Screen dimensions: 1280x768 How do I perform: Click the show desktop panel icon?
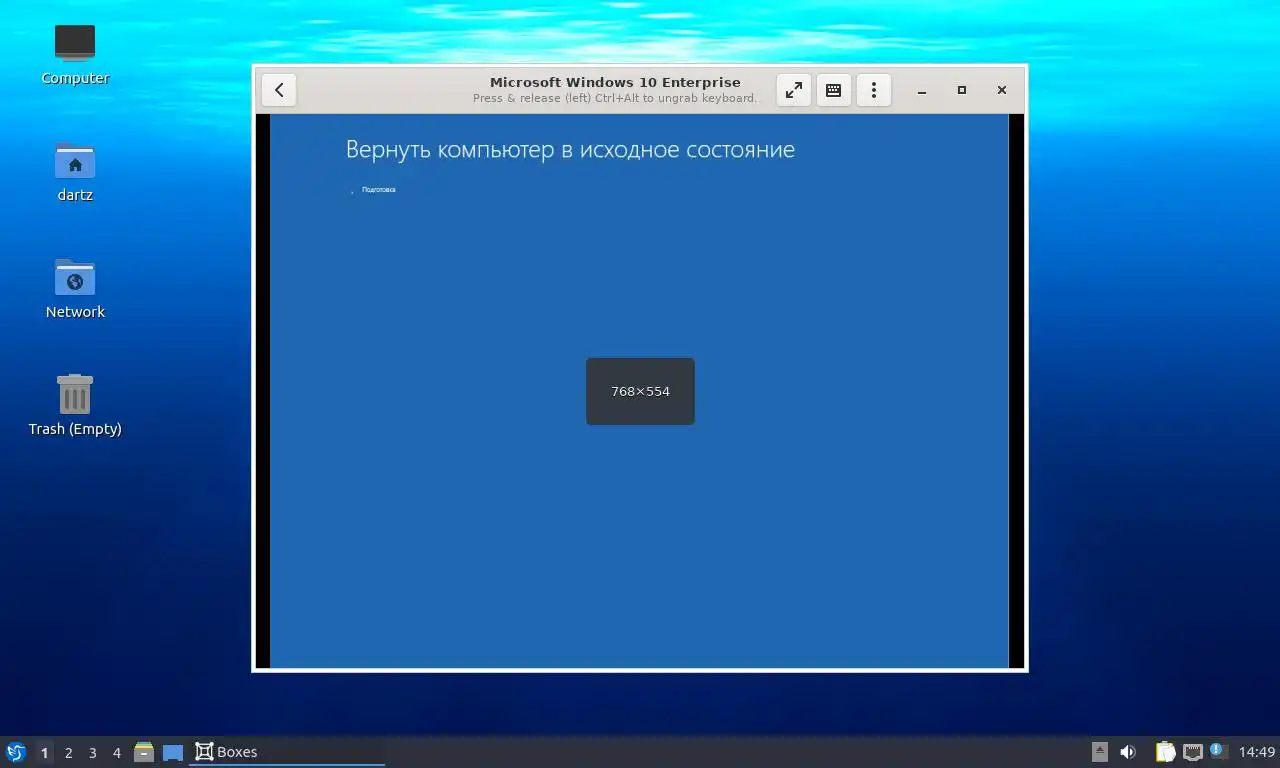coord(173,752)
